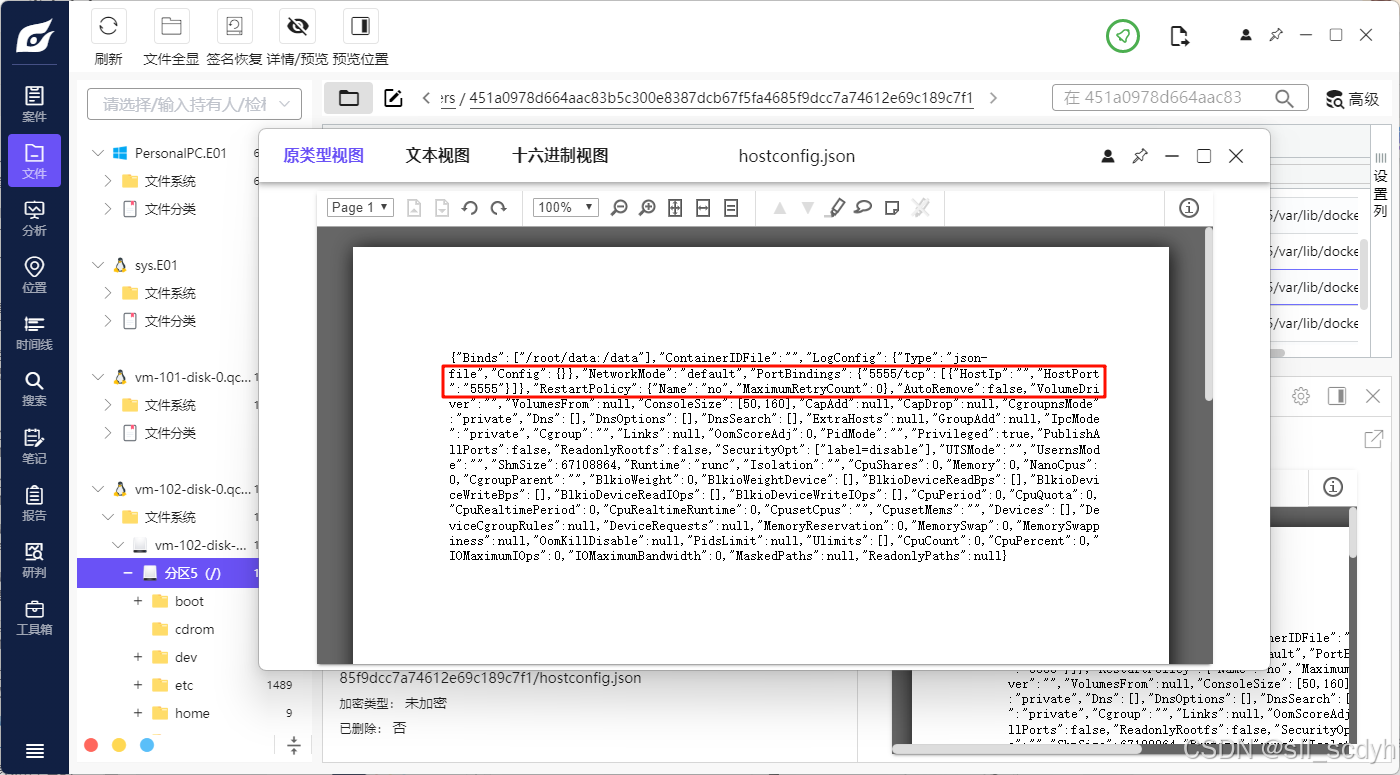Open the 分析 analysis section in the sidebar

click(x=35, y=218)
